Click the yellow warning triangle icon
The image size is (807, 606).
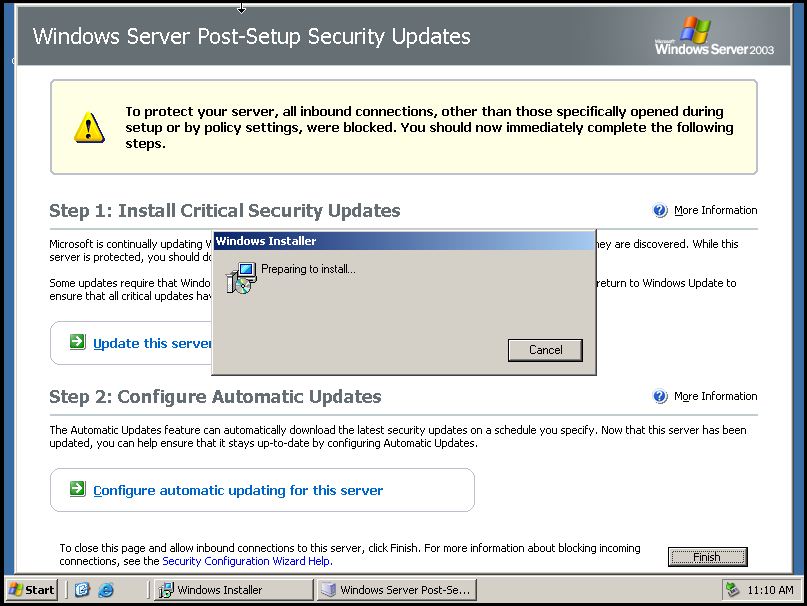(88, 127)
